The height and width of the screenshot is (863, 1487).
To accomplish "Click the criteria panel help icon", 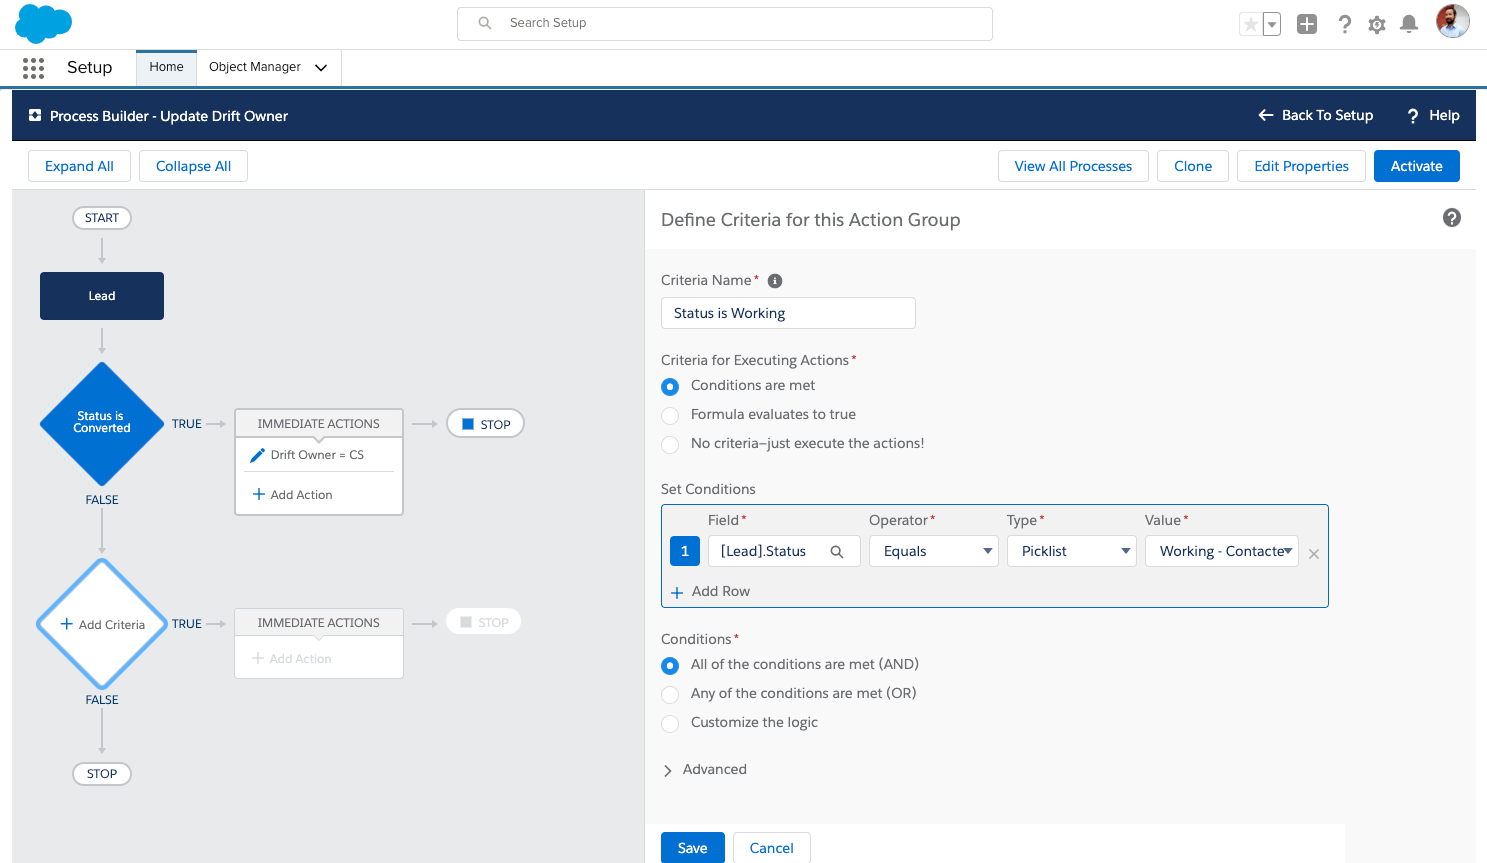I will click(1452, 218).
